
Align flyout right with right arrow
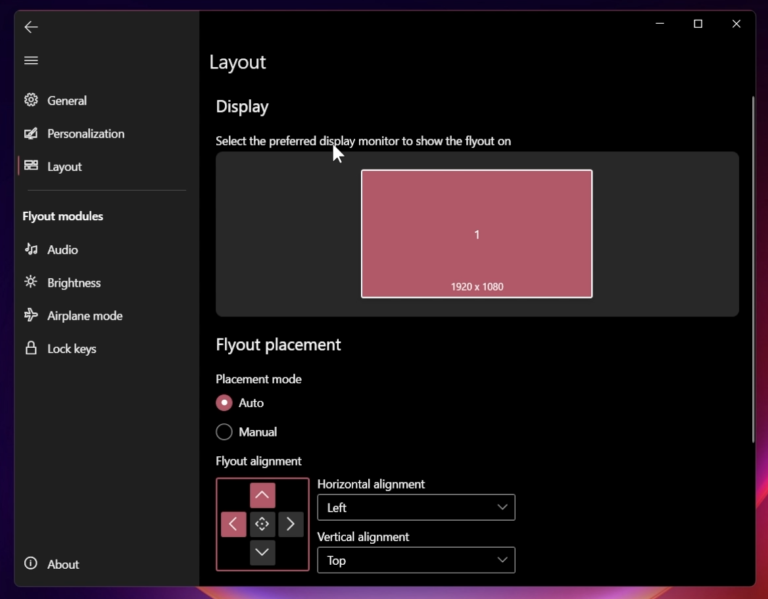291,524
